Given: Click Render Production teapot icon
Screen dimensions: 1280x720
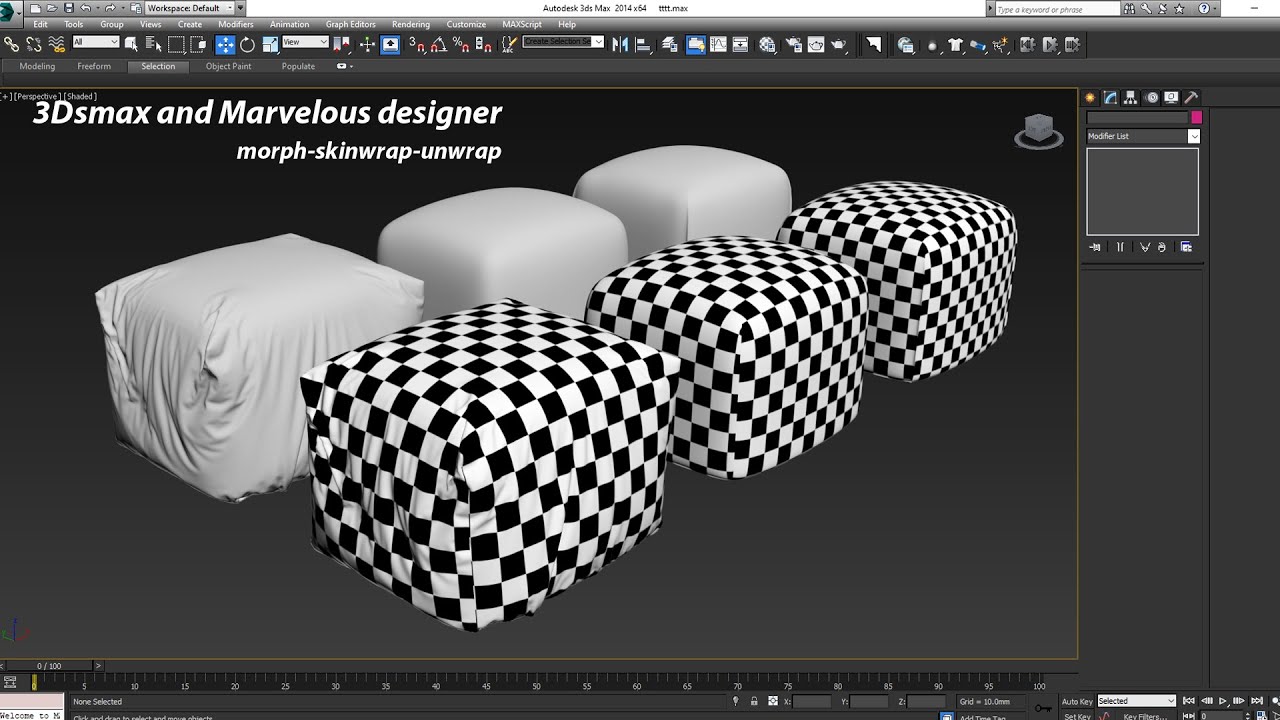Looking at the screenshot, I should click(838, 44).
